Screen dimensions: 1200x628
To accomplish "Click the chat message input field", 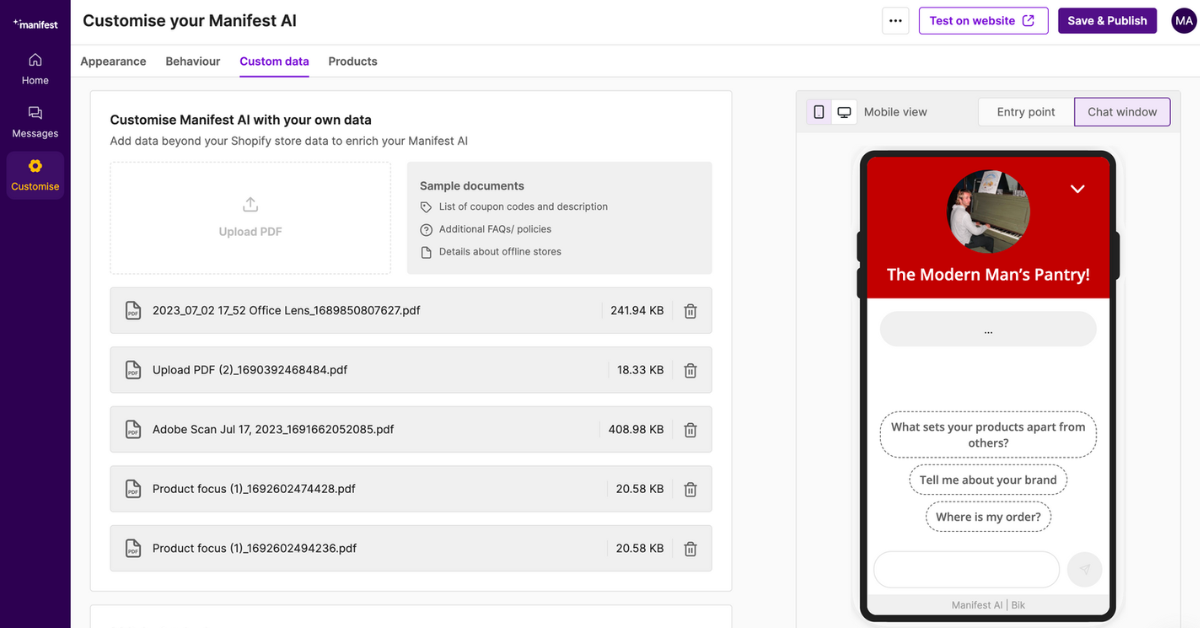I will [x=966, y=570].
